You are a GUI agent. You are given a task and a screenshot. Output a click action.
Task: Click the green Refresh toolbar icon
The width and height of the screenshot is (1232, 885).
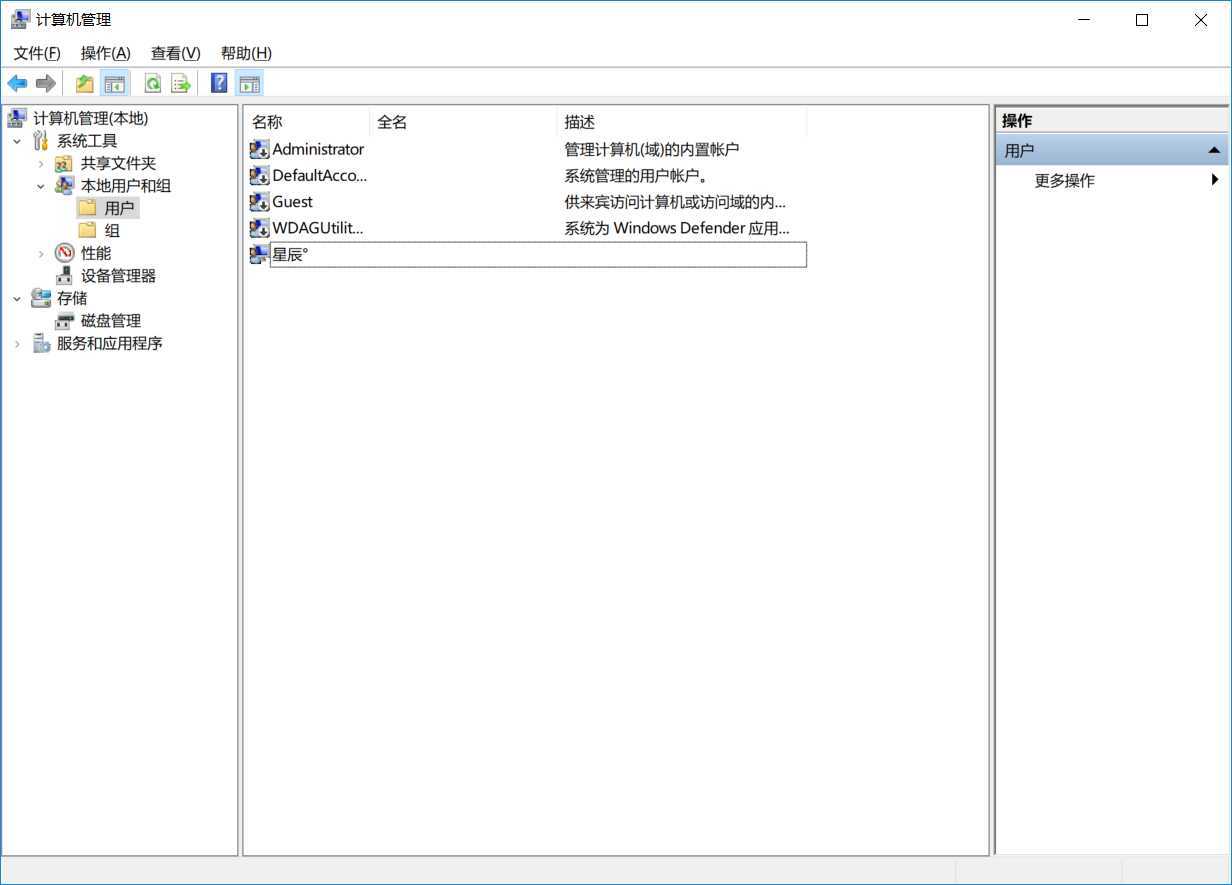coord(153,84)
